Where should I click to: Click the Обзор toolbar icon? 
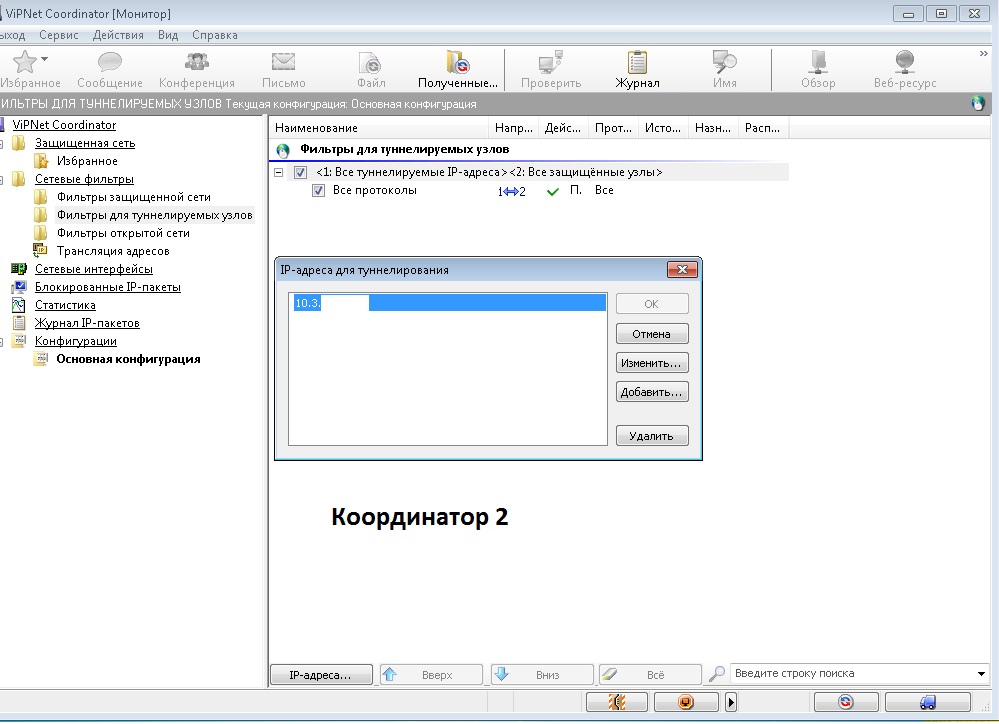coord(818,62)
